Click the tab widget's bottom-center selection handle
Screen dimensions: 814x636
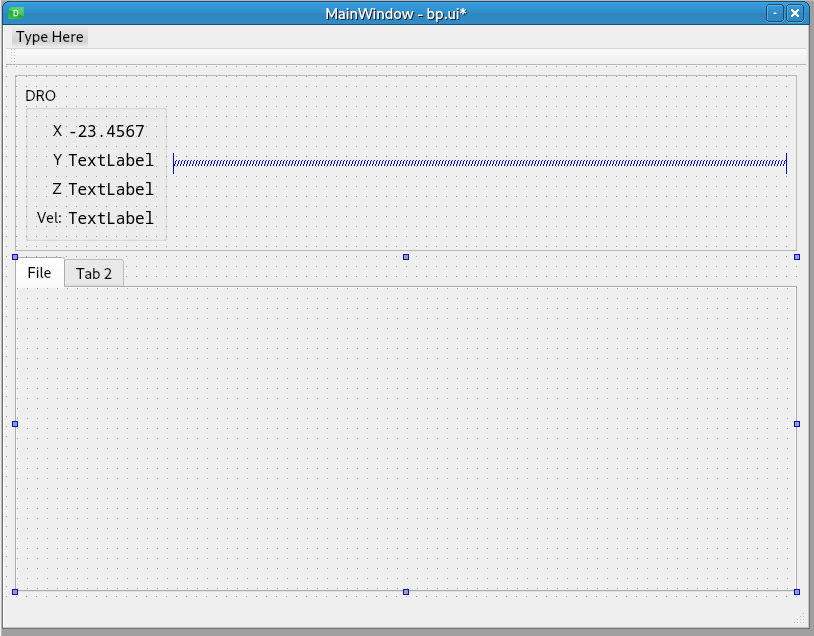click(x=406, y=592)
